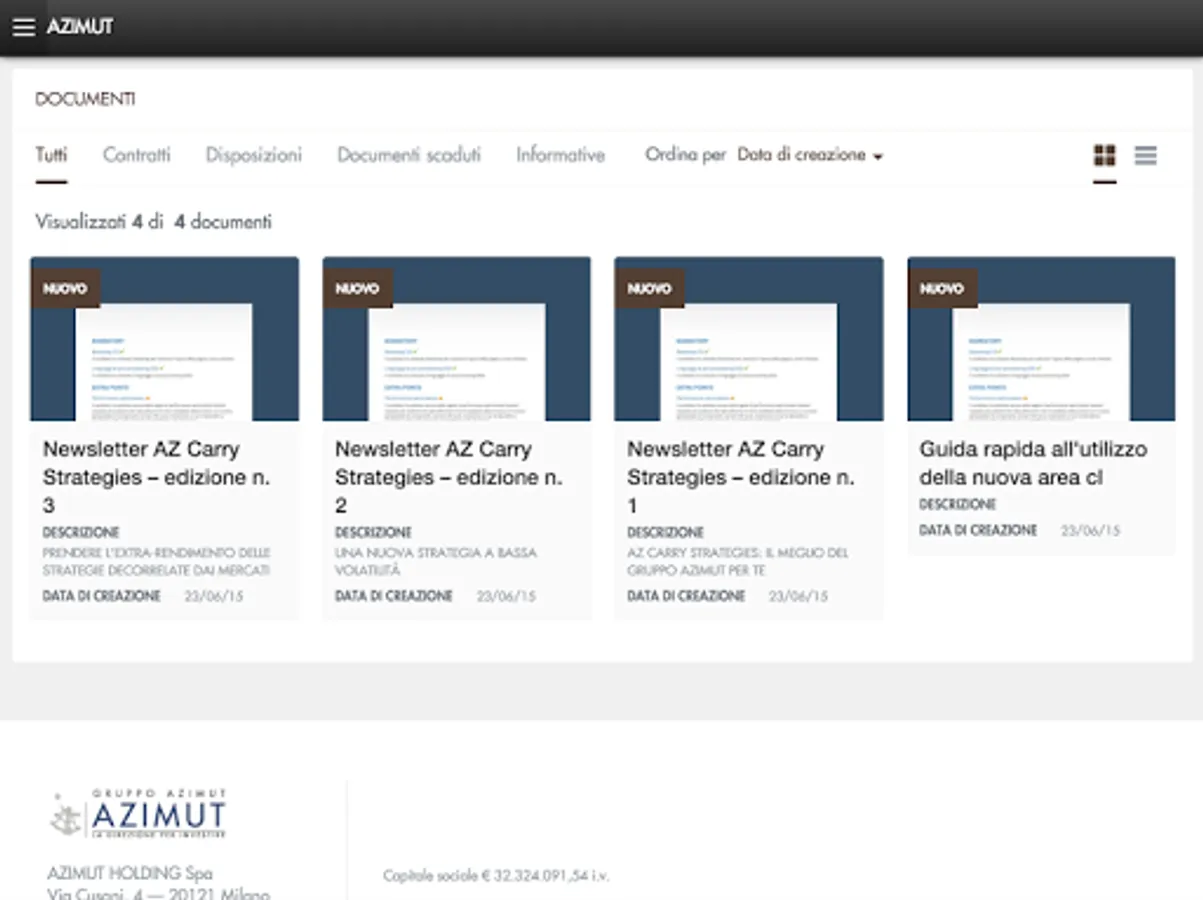Click the AZIMUT title in top bar
This screenshot has width=1203, height=900.
click(x=80, y=27)
